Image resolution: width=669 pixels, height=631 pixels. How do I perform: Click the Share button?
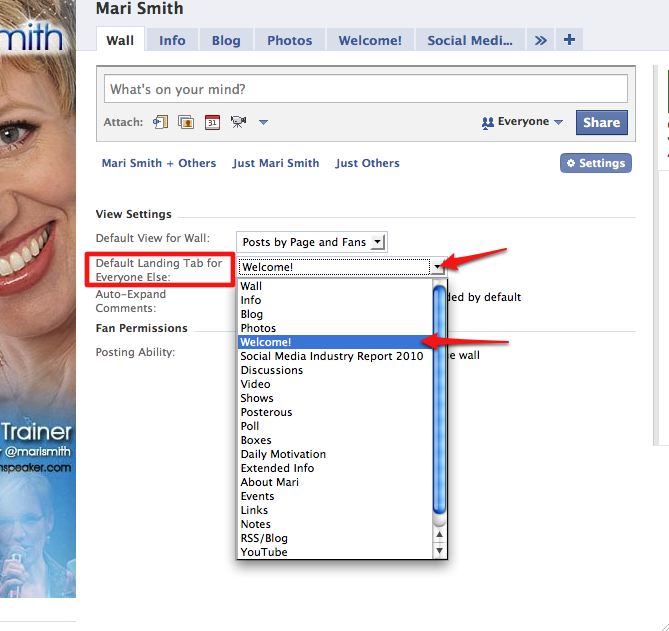pos(602,122)
